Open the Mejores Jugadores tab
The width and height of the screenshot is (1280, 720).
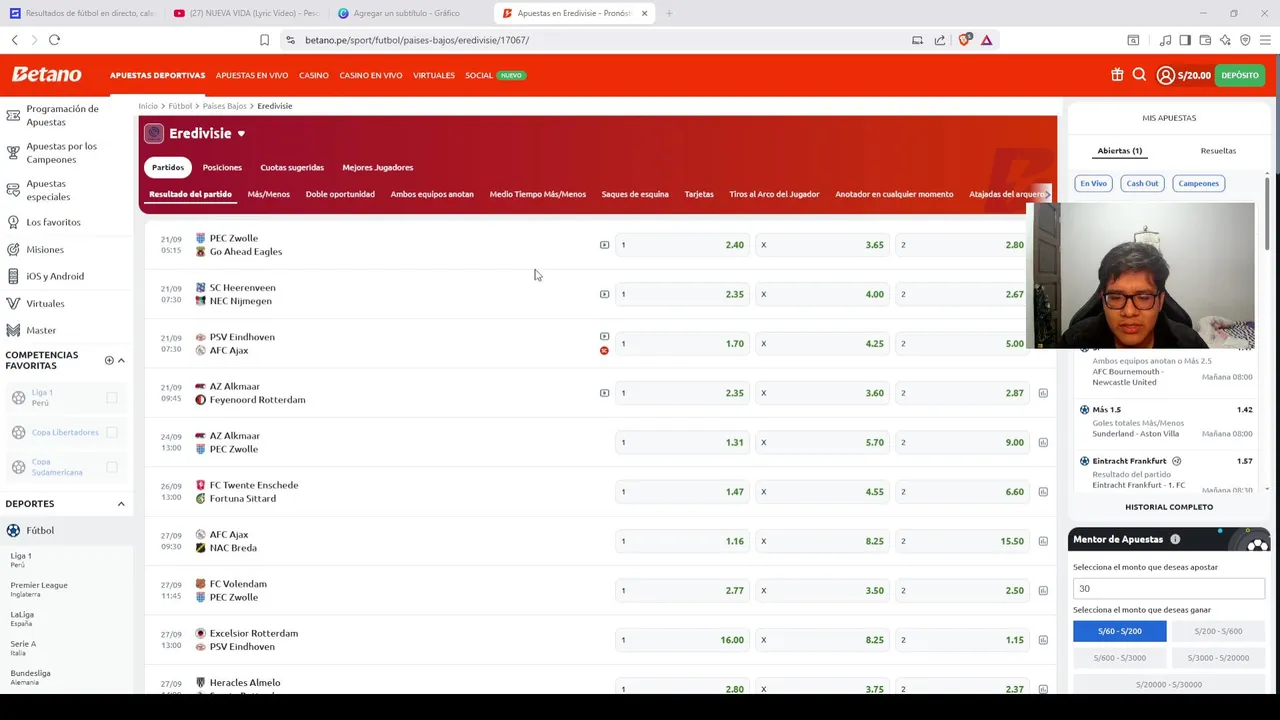[377, 167]
